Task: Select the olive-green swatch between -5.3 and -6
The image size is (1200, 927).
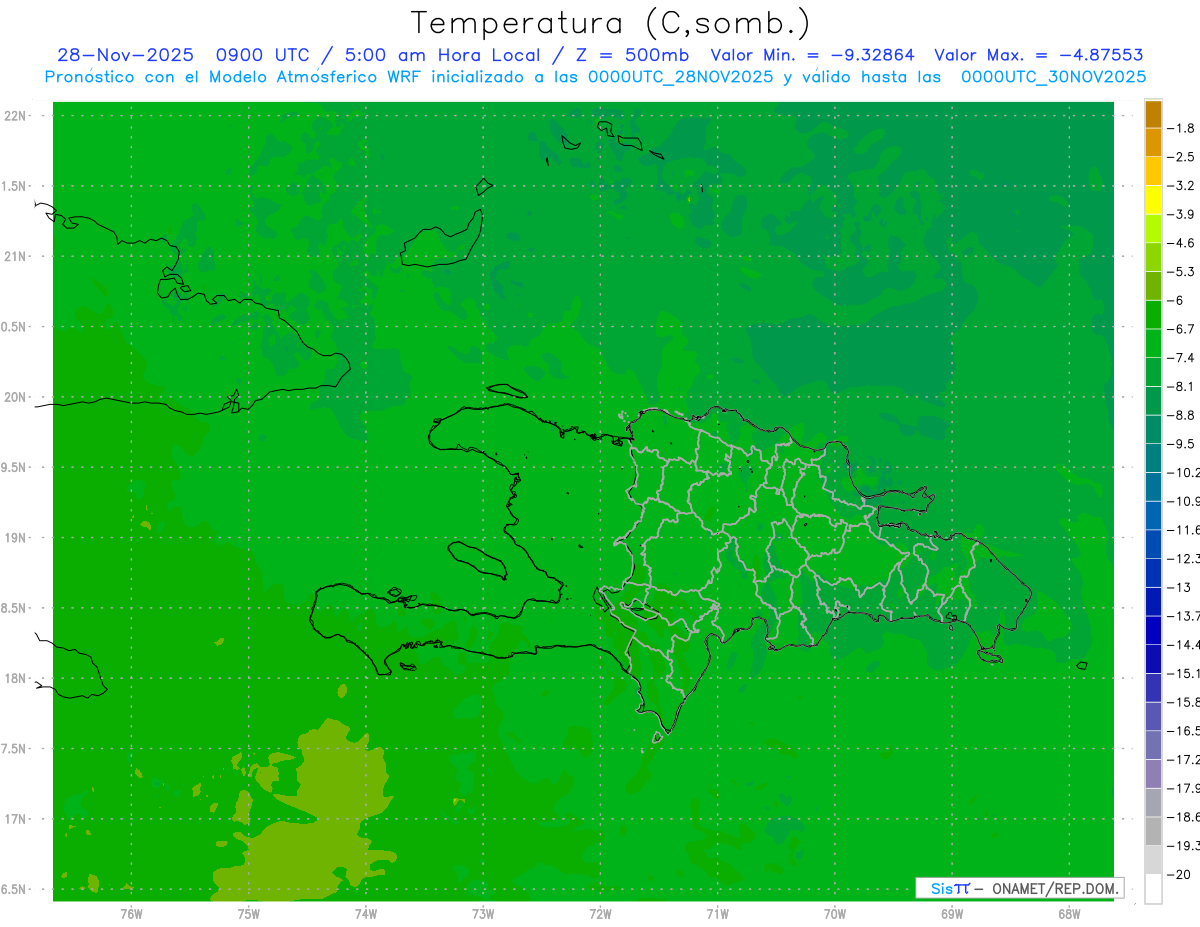Action: point(1153,286)
